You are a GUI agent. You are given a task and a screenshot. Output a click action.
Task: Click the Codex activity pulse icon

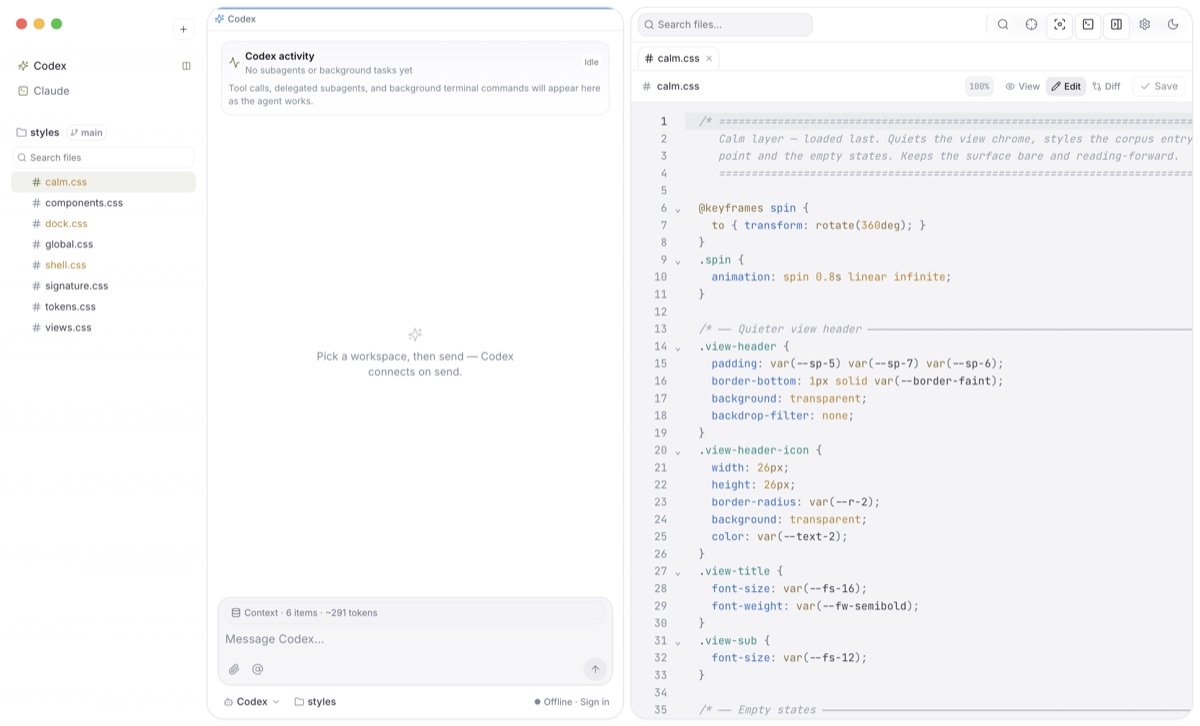click(234, 62)
